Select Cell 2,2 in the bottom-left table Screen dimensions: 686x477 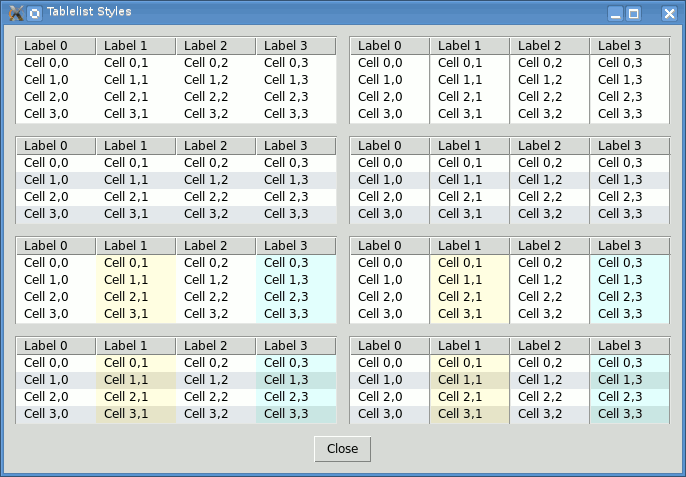(x=206, y=397)
